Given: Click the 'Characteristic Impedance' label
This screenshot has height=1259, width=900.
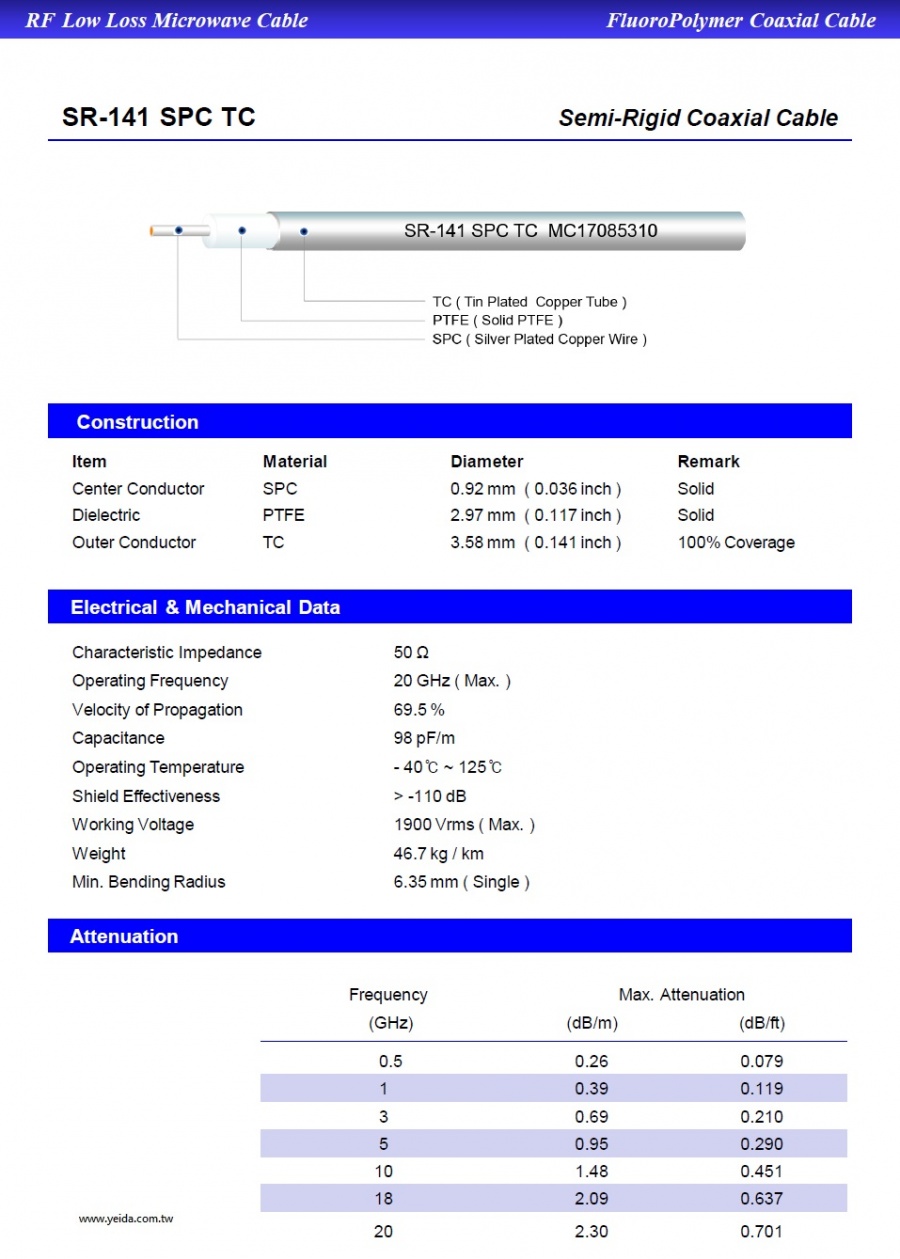Looking at the screenshot, I should (x=167, y=652).
